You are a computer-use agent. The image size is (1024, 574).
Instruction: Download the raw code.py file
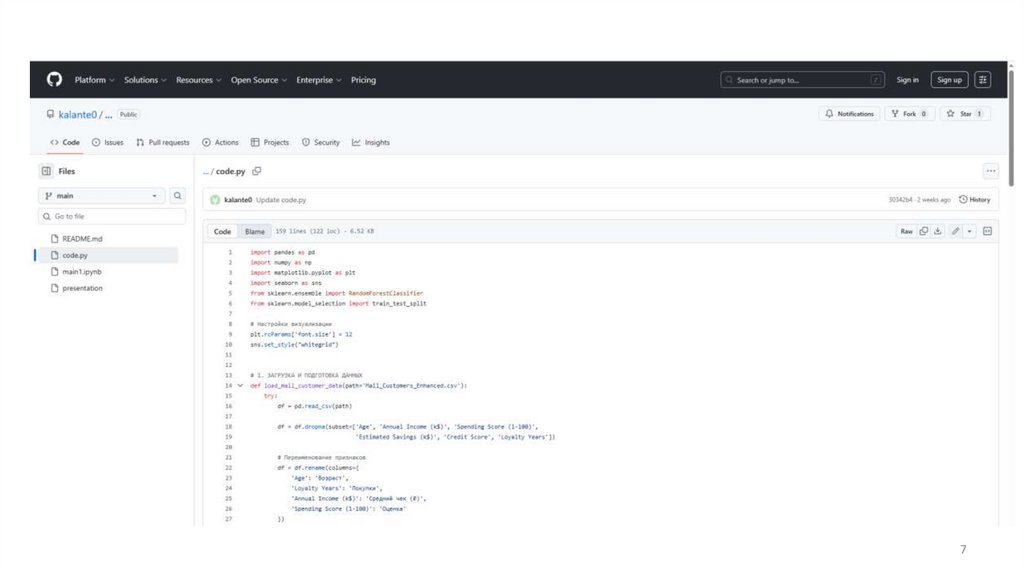938,231
